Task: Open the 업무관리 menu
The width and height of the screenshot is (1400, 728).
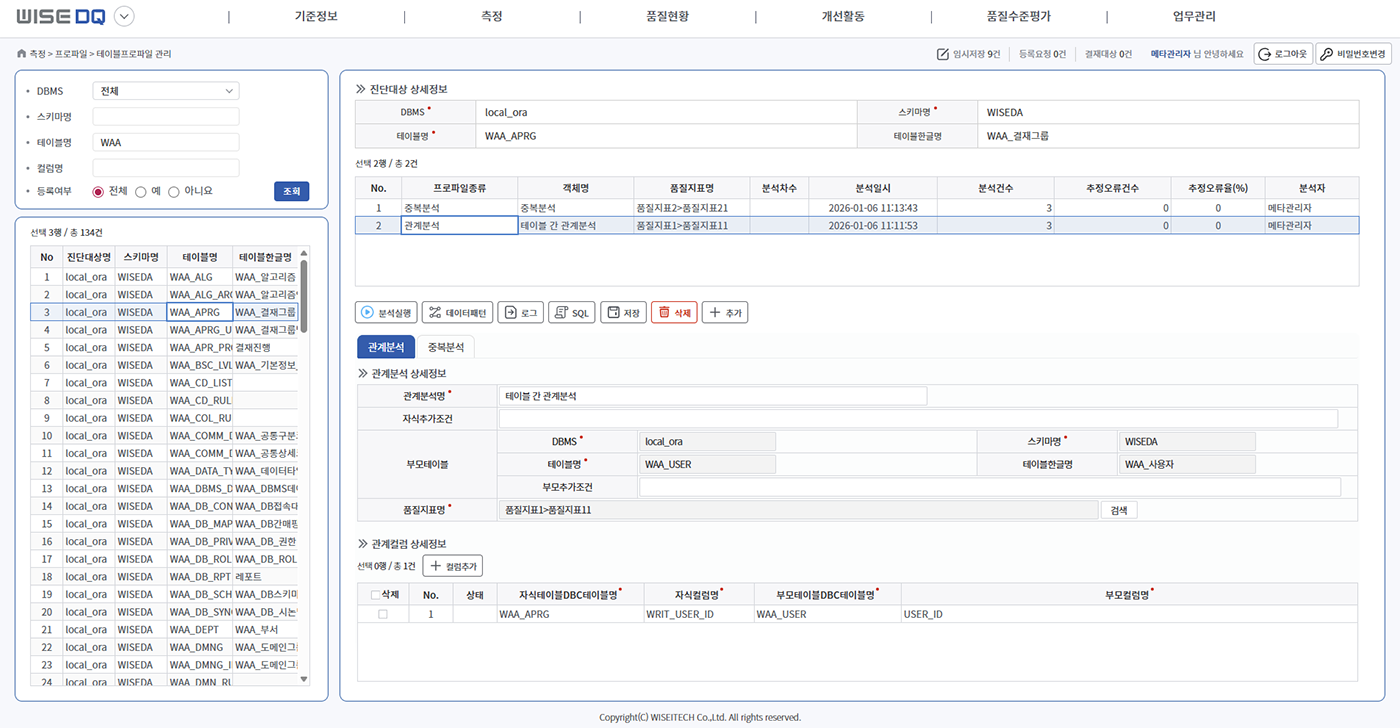Action: (1194, 17)
